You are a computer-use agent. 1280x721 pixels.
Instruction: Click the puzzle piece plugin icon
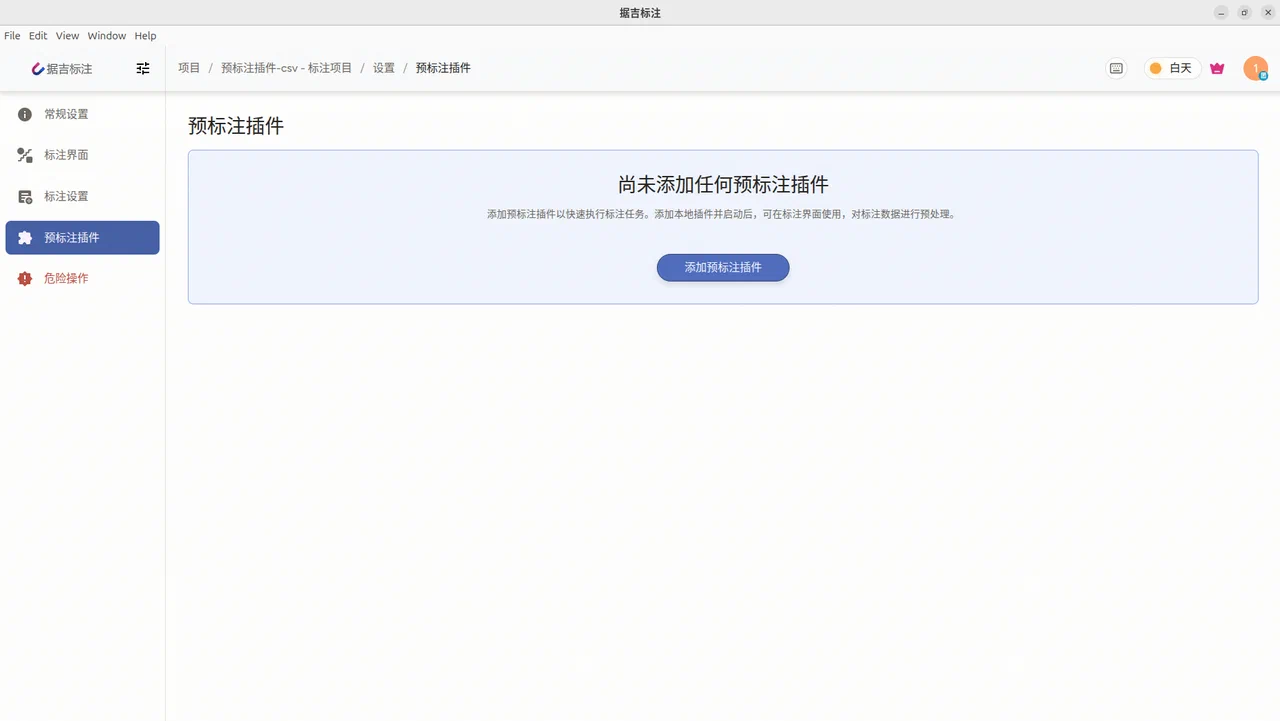click(x=25, y=238)
